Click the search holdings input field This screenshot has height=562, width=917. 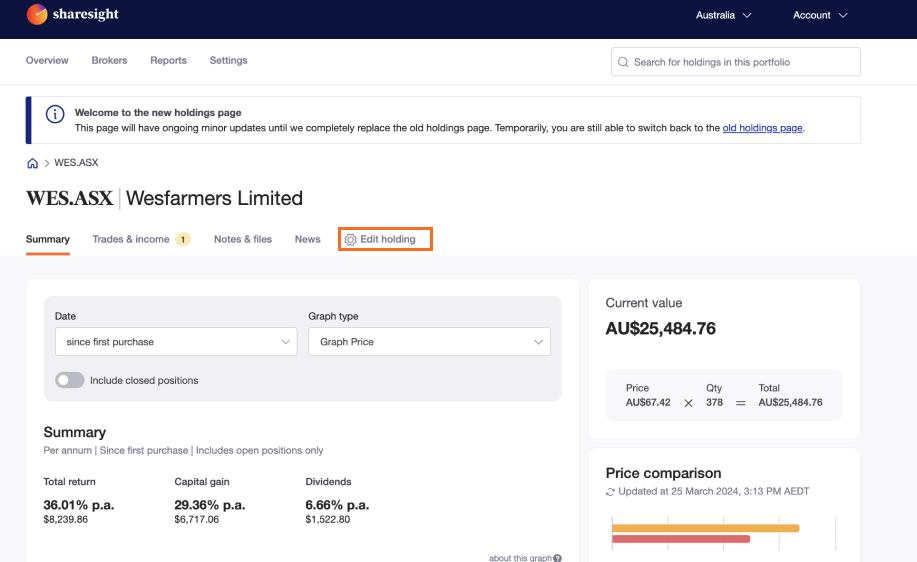pos(736,62)
